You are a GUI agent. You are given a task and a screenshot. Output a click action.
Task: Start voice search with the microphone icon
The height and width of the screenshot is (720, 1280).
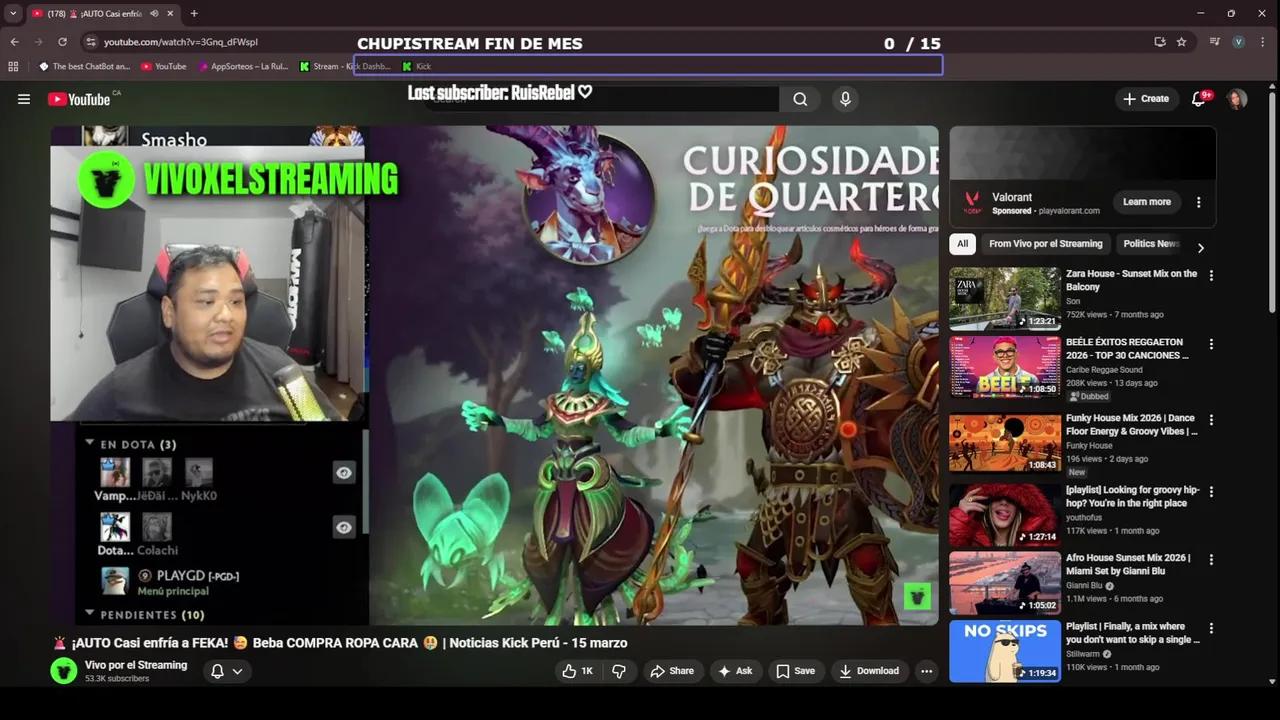click(x=845, y=98)
